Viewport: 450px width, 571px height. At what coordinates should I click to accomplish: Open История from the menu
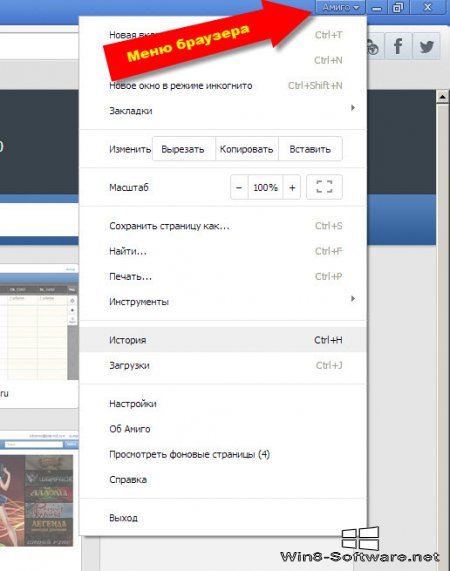[223, 340]
